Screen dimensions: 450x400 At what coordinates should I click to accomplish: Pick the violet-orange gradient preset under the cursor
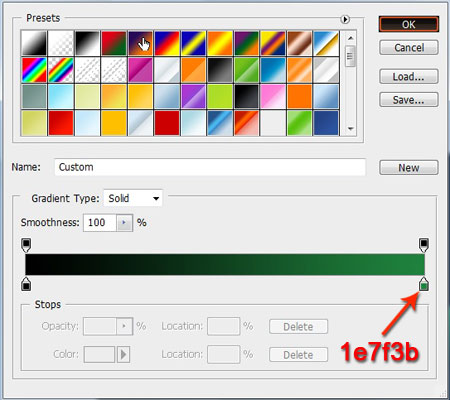tap(140, 43)
